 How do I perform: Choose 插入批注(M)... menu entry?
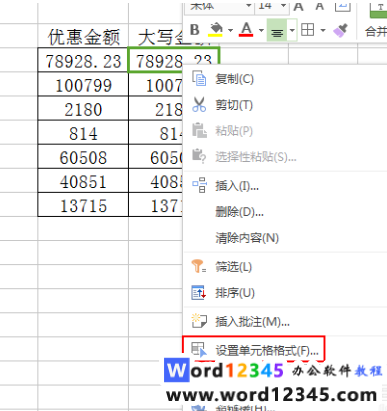[286, 322]
